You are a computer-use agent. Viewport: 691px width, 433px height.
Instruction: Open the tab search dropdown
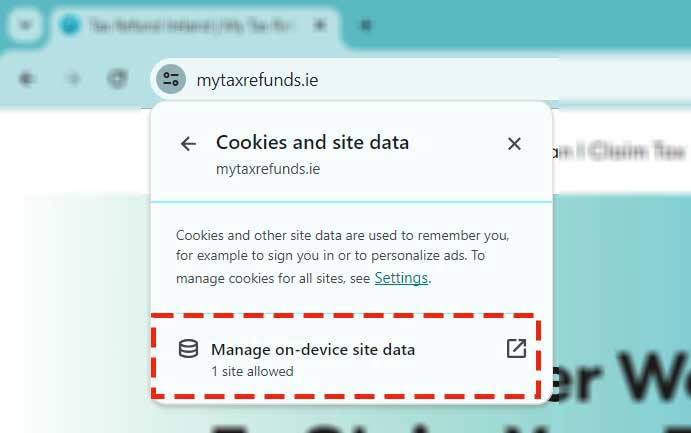tap(25, 25)
